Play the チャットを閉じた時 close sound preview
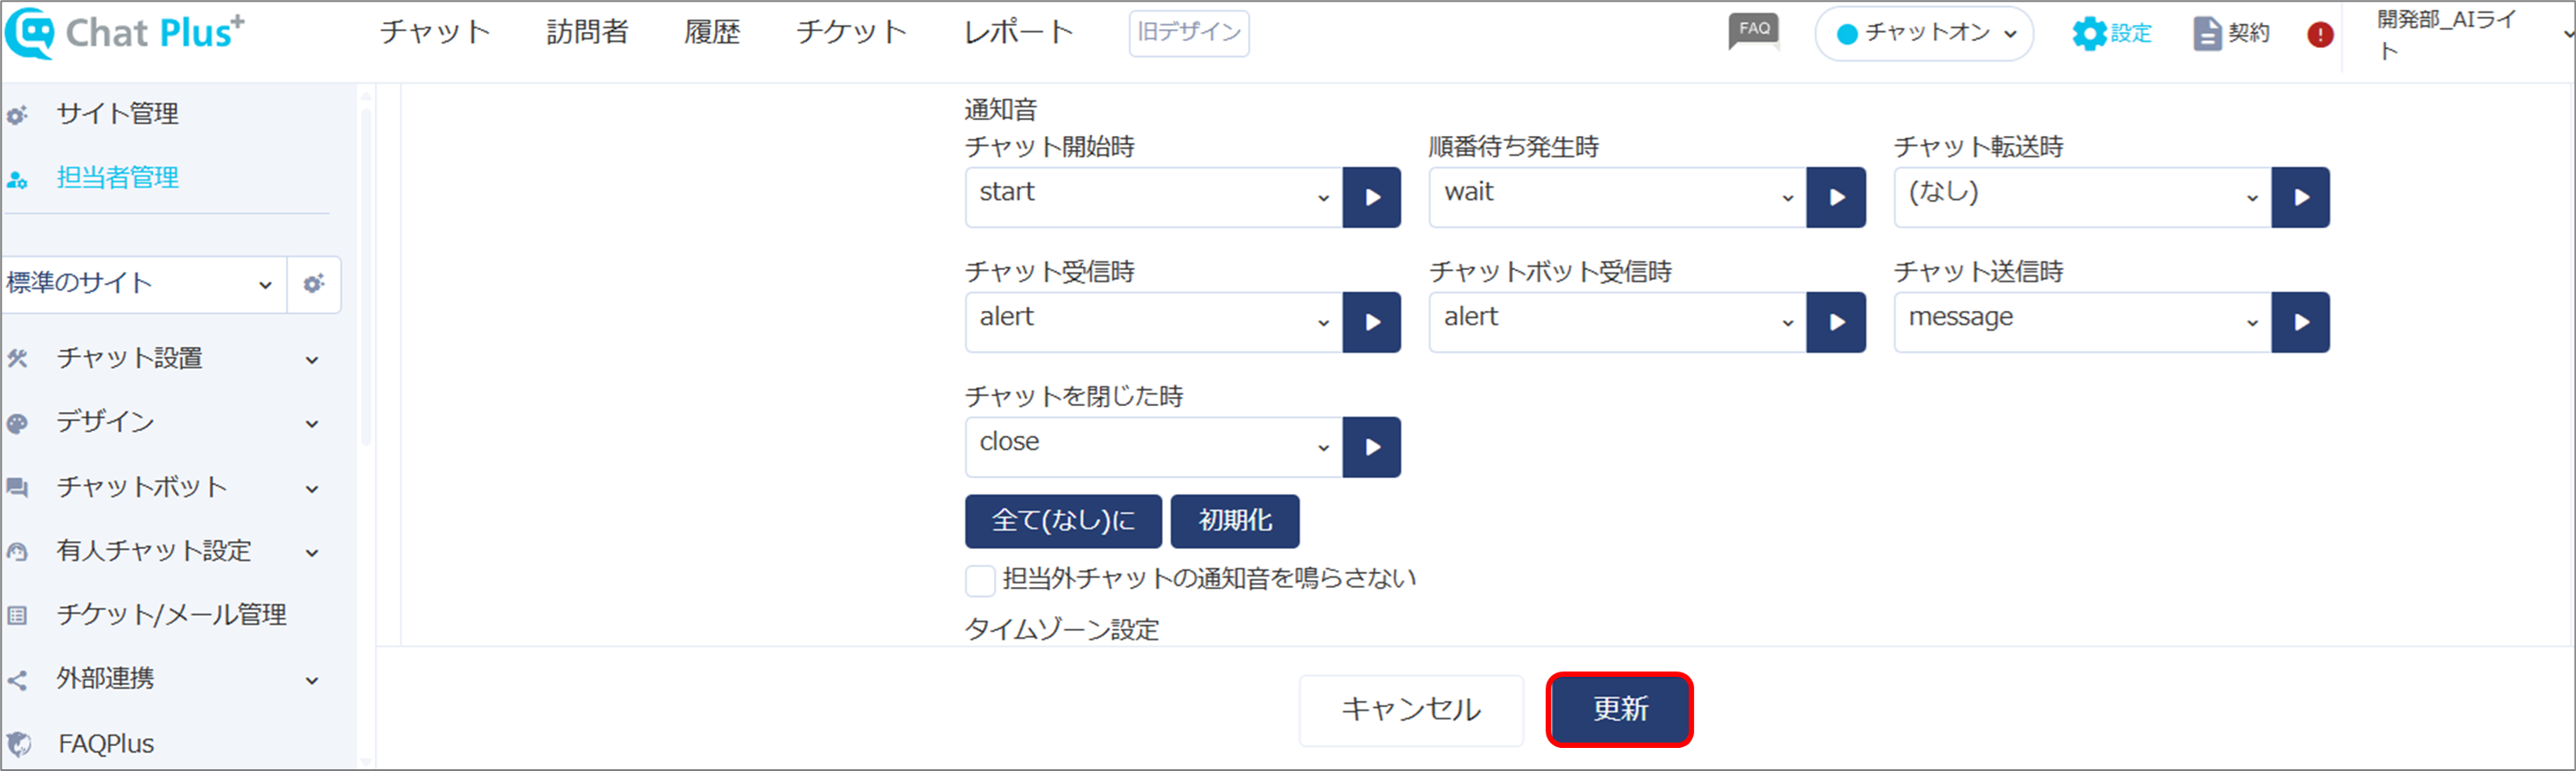The width and height of the screenshot is (2576, 771). (1371, 447)
